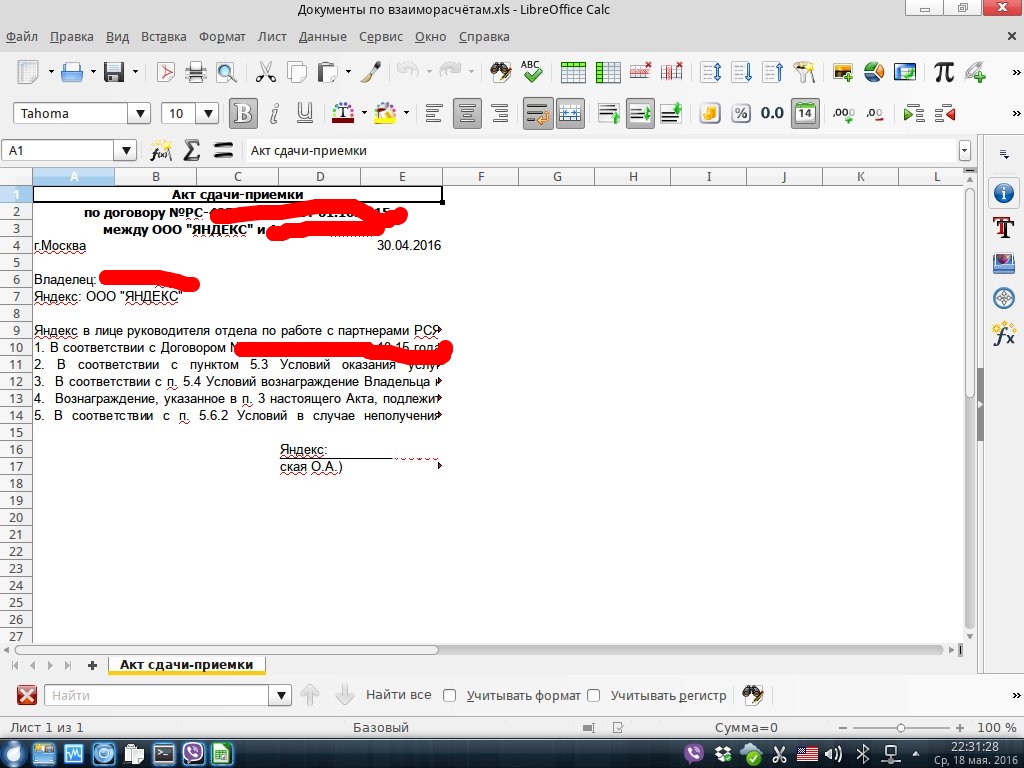Open the Name Box A1 dropdown
Viewport: 1024px width, 768px height.
click(x=125, y=151)
